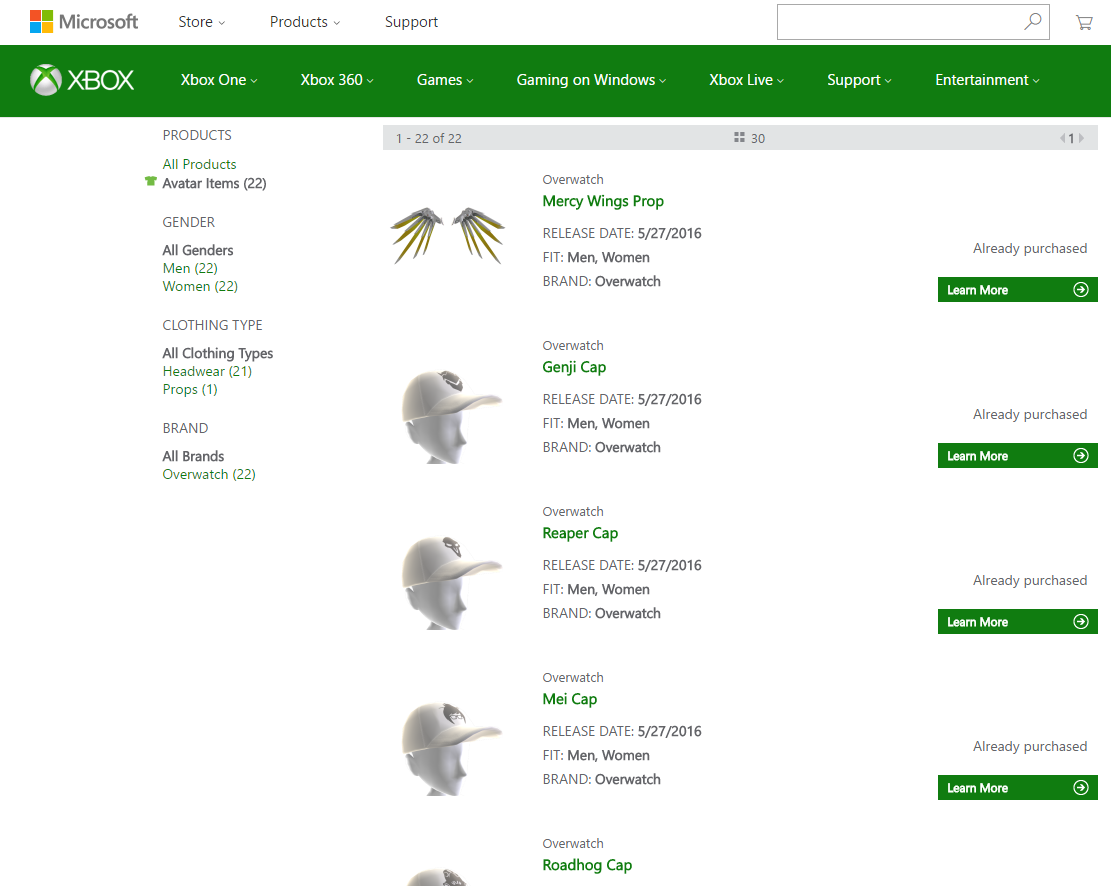Viewport: 1111px width, 886px height.
Task: Filter by Overwatch (22) brand
Action: click(x=209, y=474)
